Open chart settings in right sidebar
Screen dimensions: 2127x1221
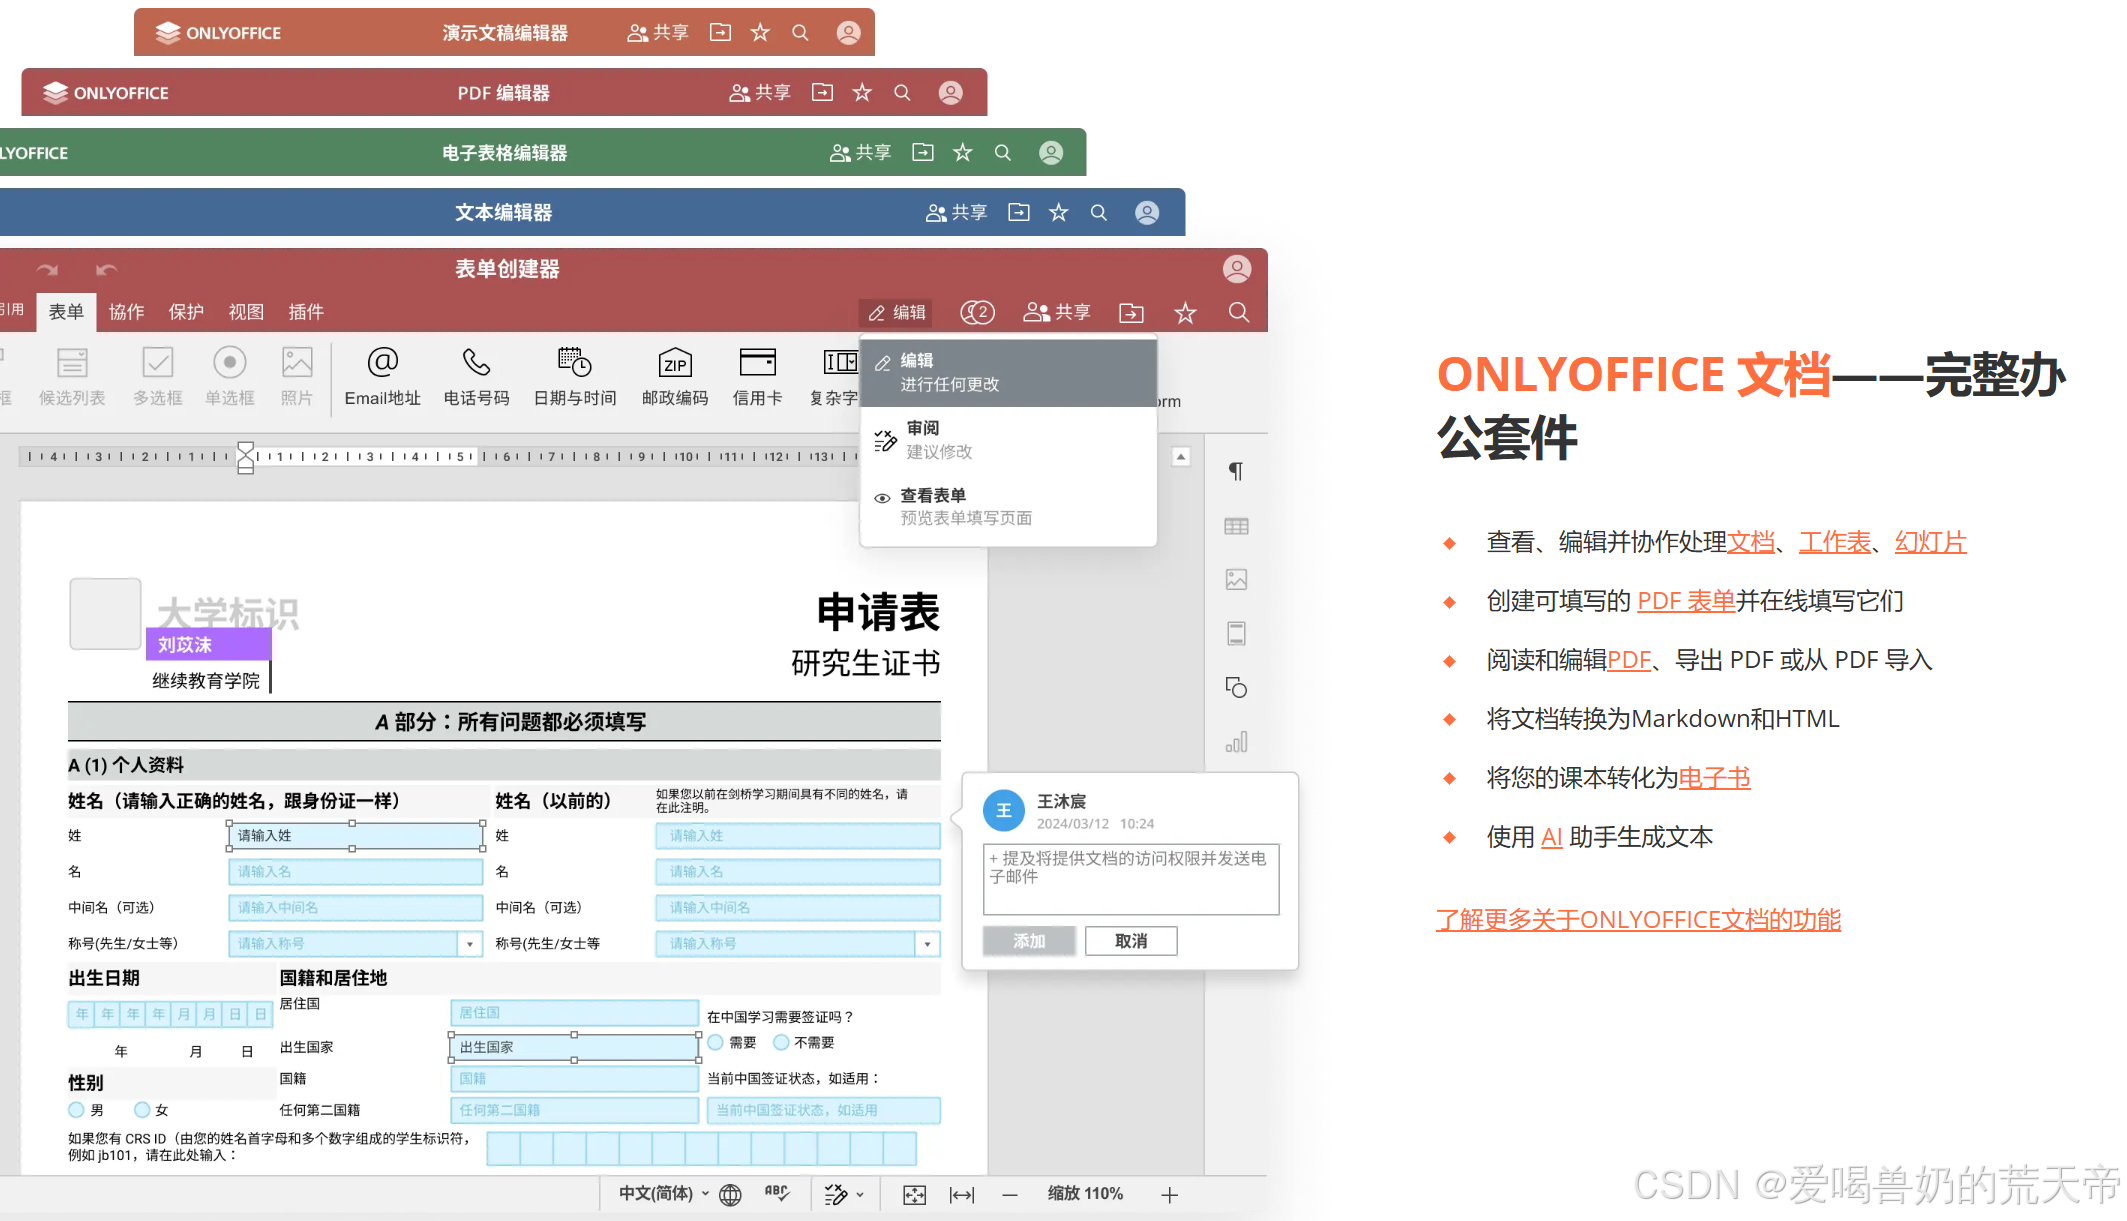pyautogui.click(x=1236, y=741)
